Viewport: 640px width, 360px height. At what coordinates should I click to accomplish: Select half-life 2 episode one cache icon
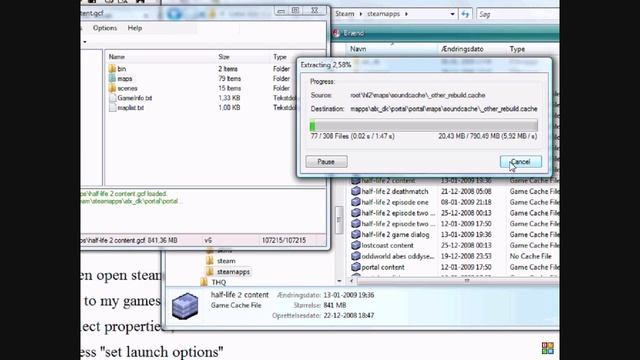click(x=356, y=202)
